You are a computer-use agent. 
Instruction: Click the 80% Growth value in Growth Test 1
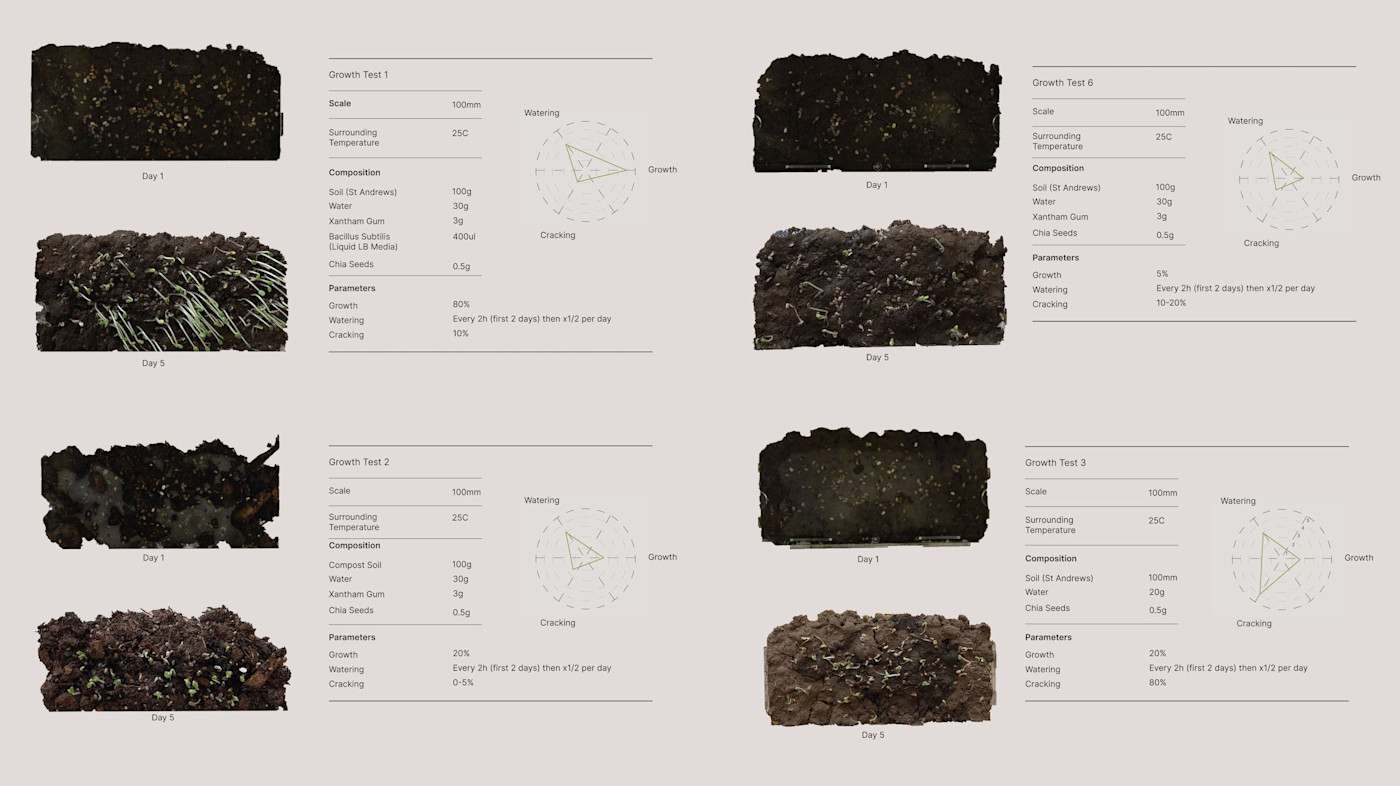458,305
